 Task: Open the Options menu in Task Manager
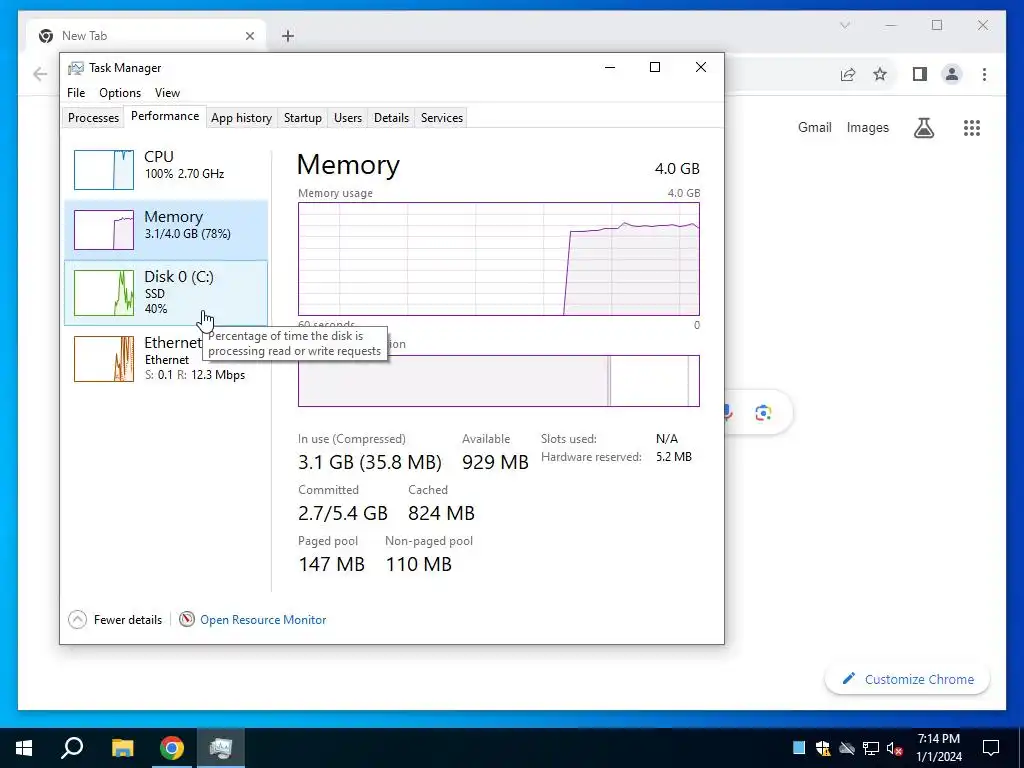point(120,93)
